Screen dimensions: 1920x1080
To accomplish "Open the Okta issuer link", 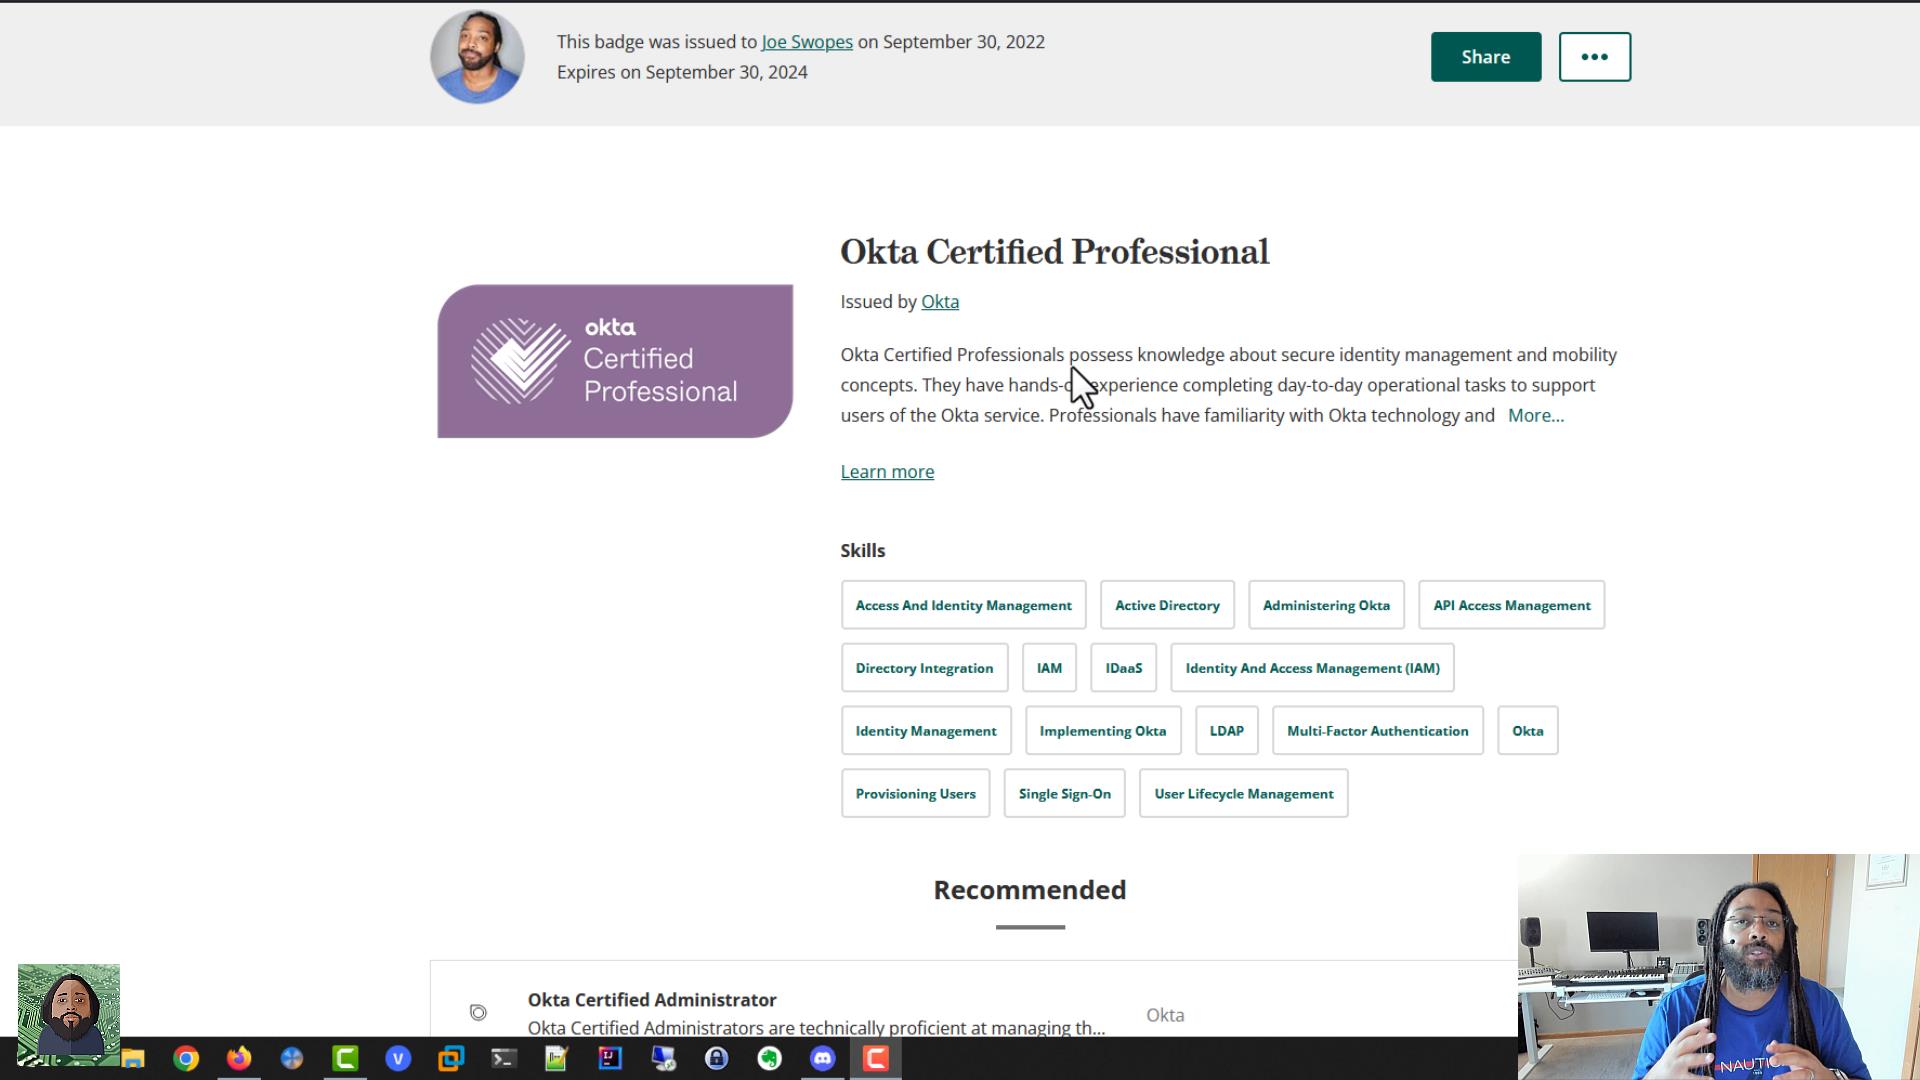I will pos(940,302).
